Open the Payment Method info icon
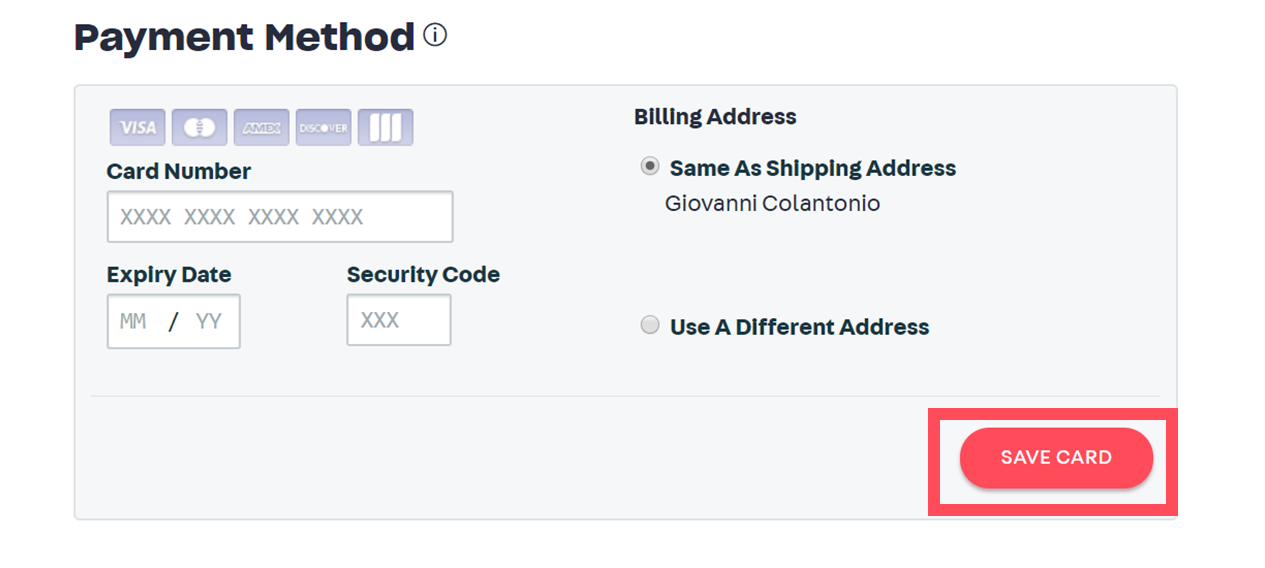 click(435, 36)
